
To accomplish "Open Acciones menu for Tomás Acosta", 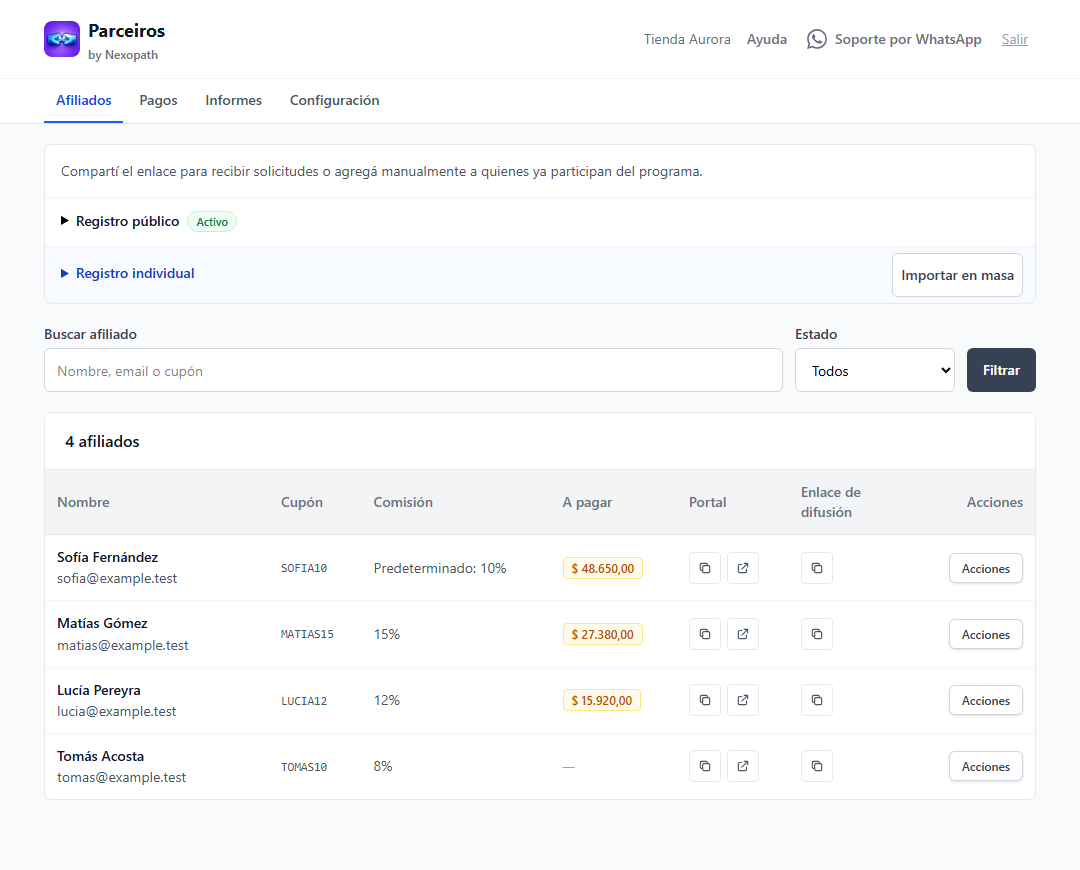I will [986, 767].
